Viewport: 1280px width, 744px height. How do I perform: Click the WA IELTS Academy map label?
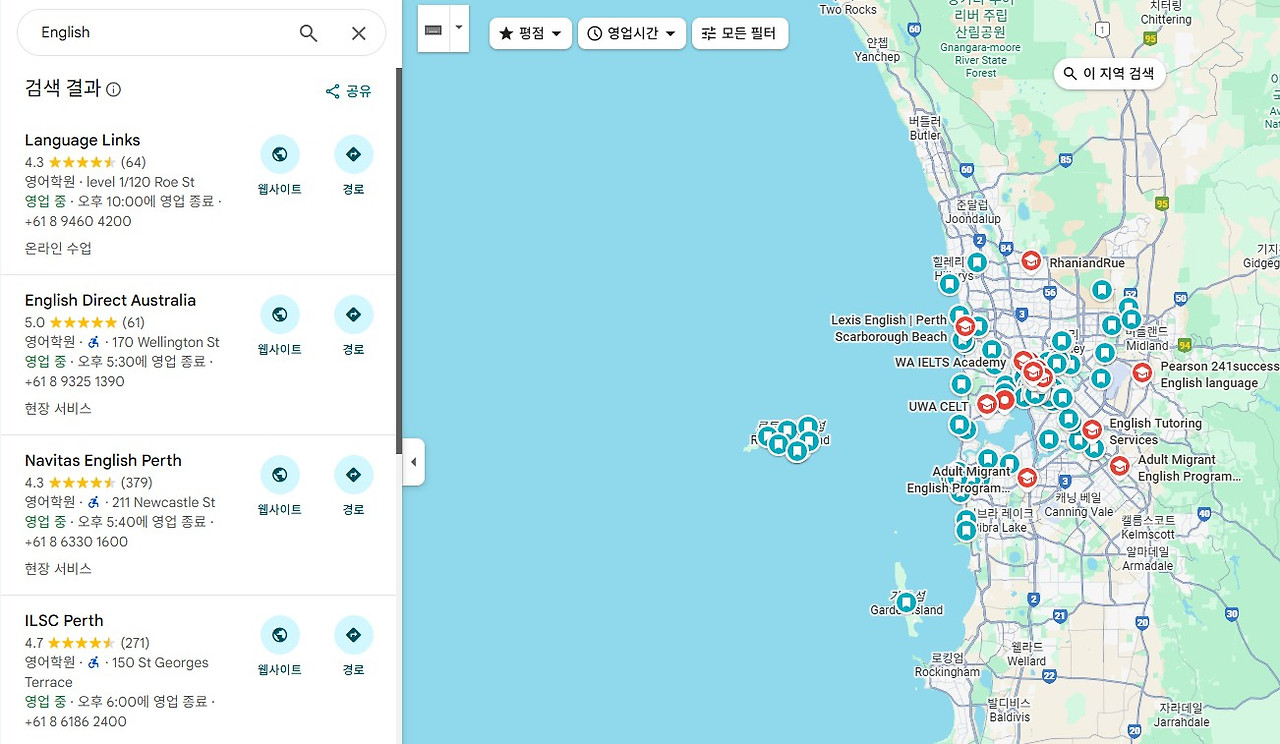click(x=950, y=362)
